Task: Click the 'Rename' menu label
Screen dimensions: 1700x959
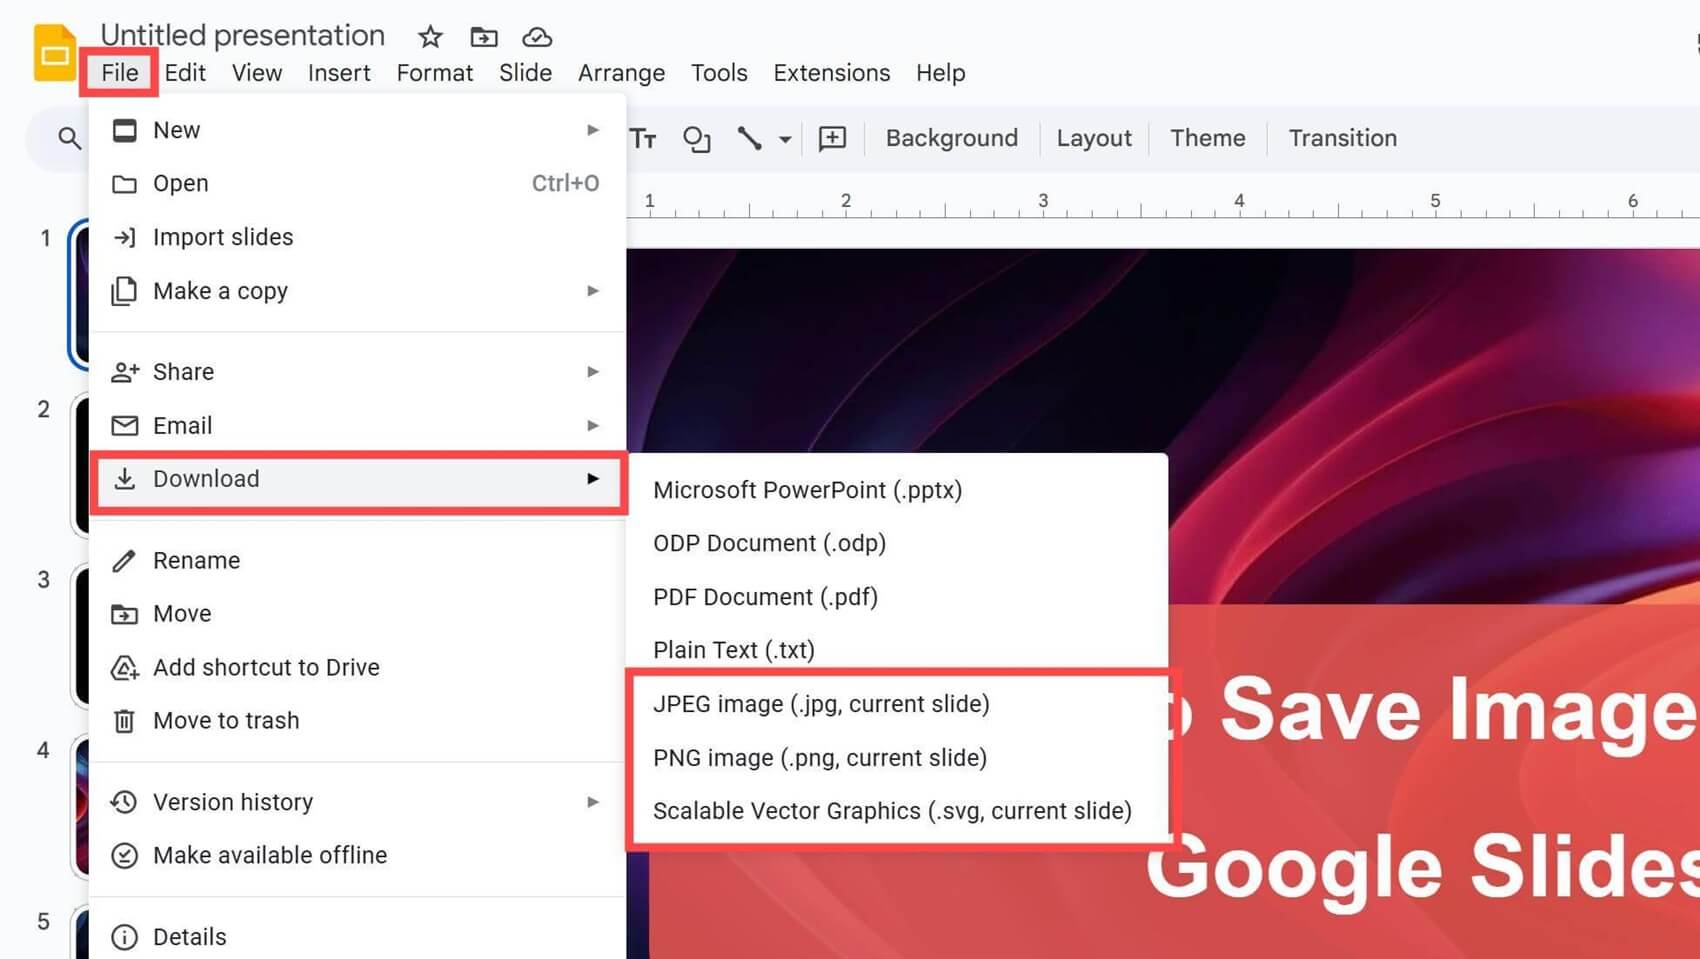Action: (x=196, y=561)
